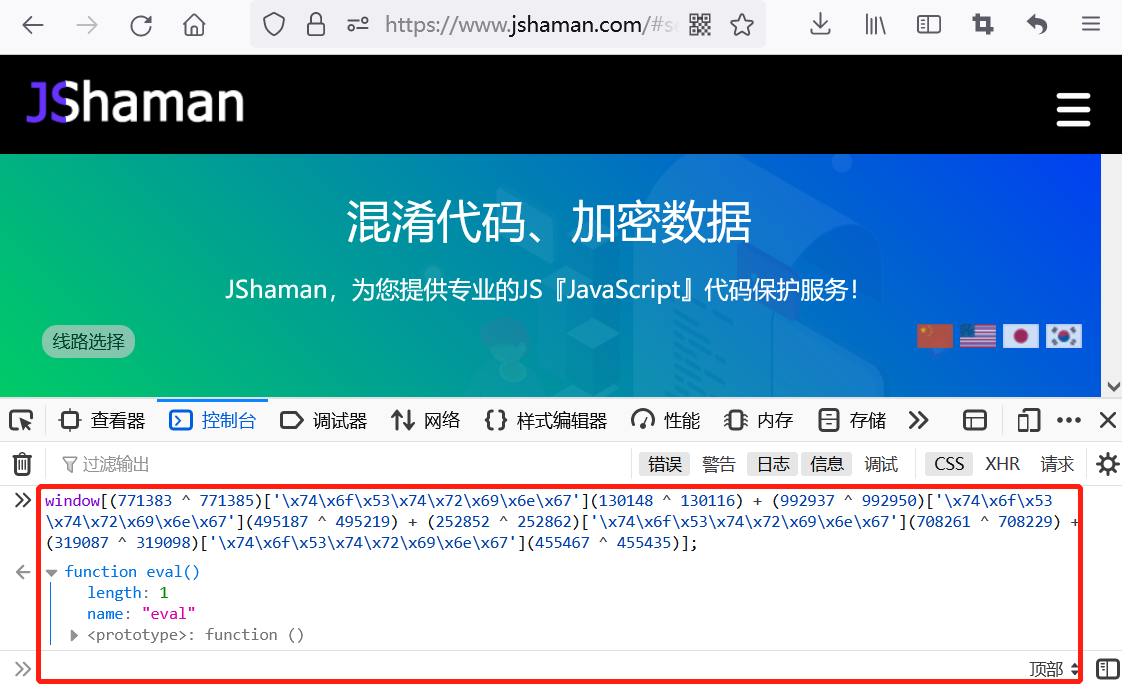This screenshot has width=1122, height=685.
Task: Toggle the 错误 errors filter
Action: pyautogui.click(x=665, y=465)
